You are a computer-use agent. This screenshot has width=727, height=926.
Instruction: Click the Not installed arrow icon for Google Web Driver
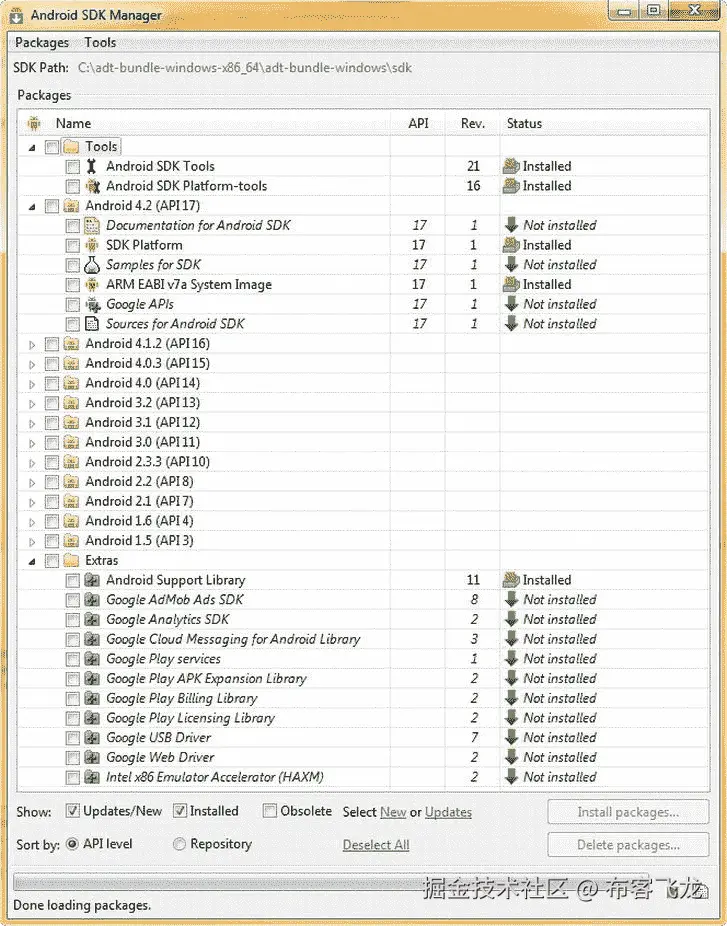coord(511,757)
